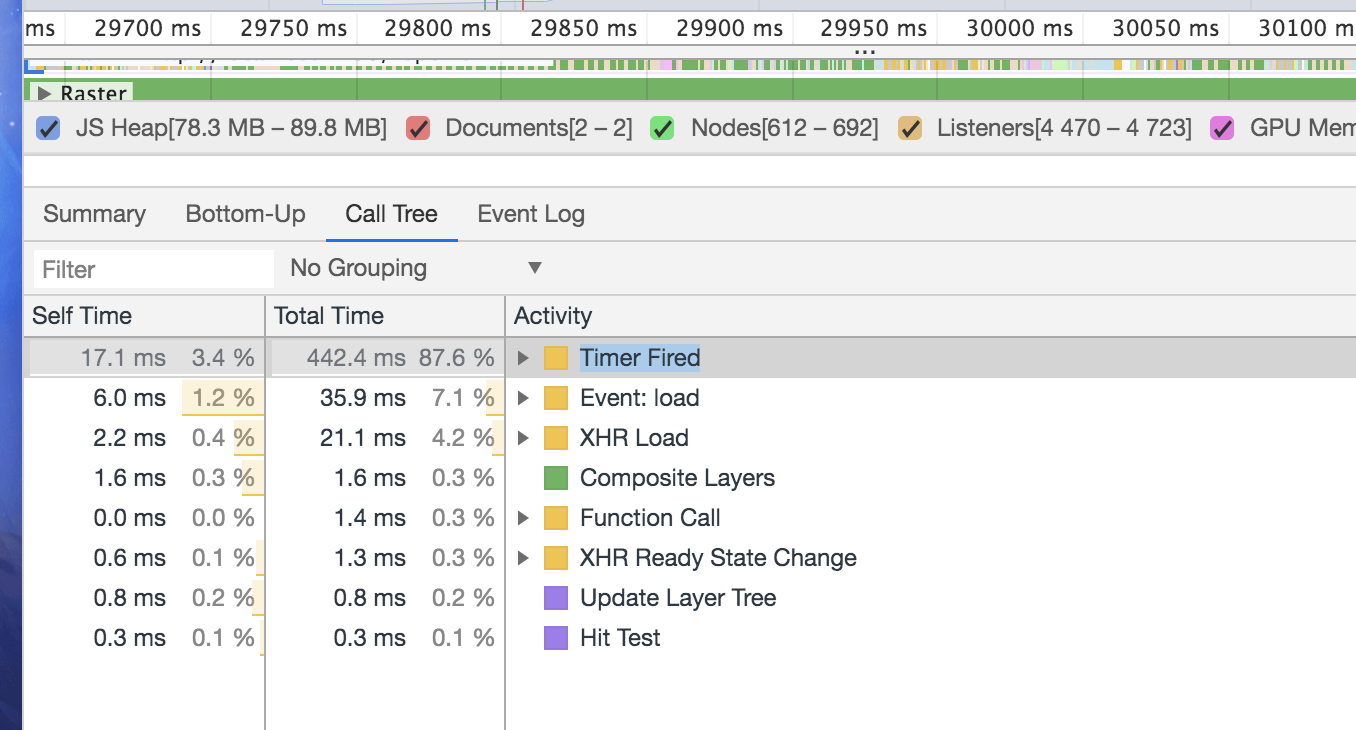Viewport: 1356px width, 730px height.
Task: Click the Function Call yellow icon
Action: tap(556, 518)
